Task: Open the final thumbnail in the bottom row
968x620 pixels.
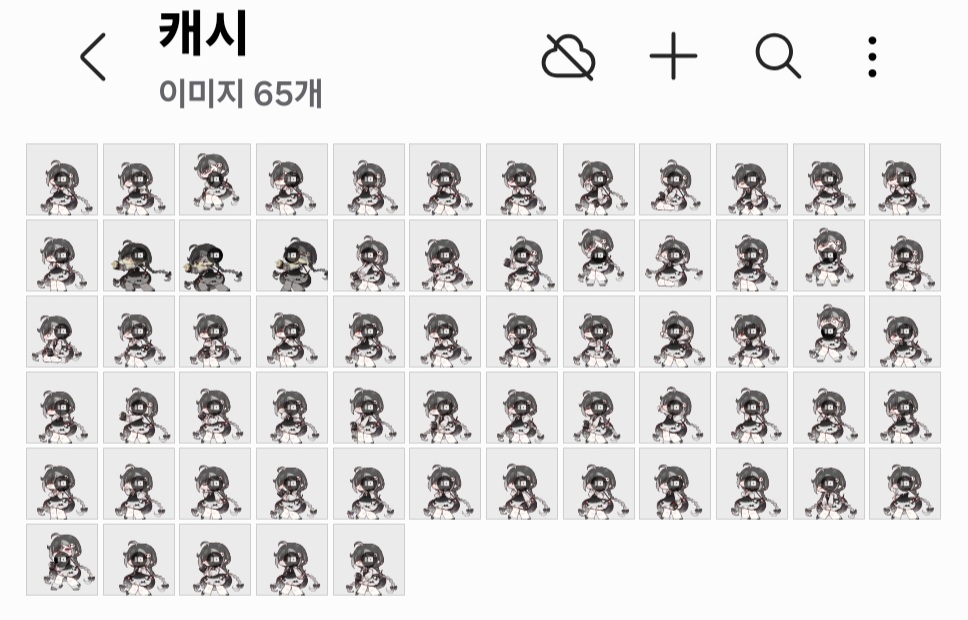Action: (x=369, y=560)
